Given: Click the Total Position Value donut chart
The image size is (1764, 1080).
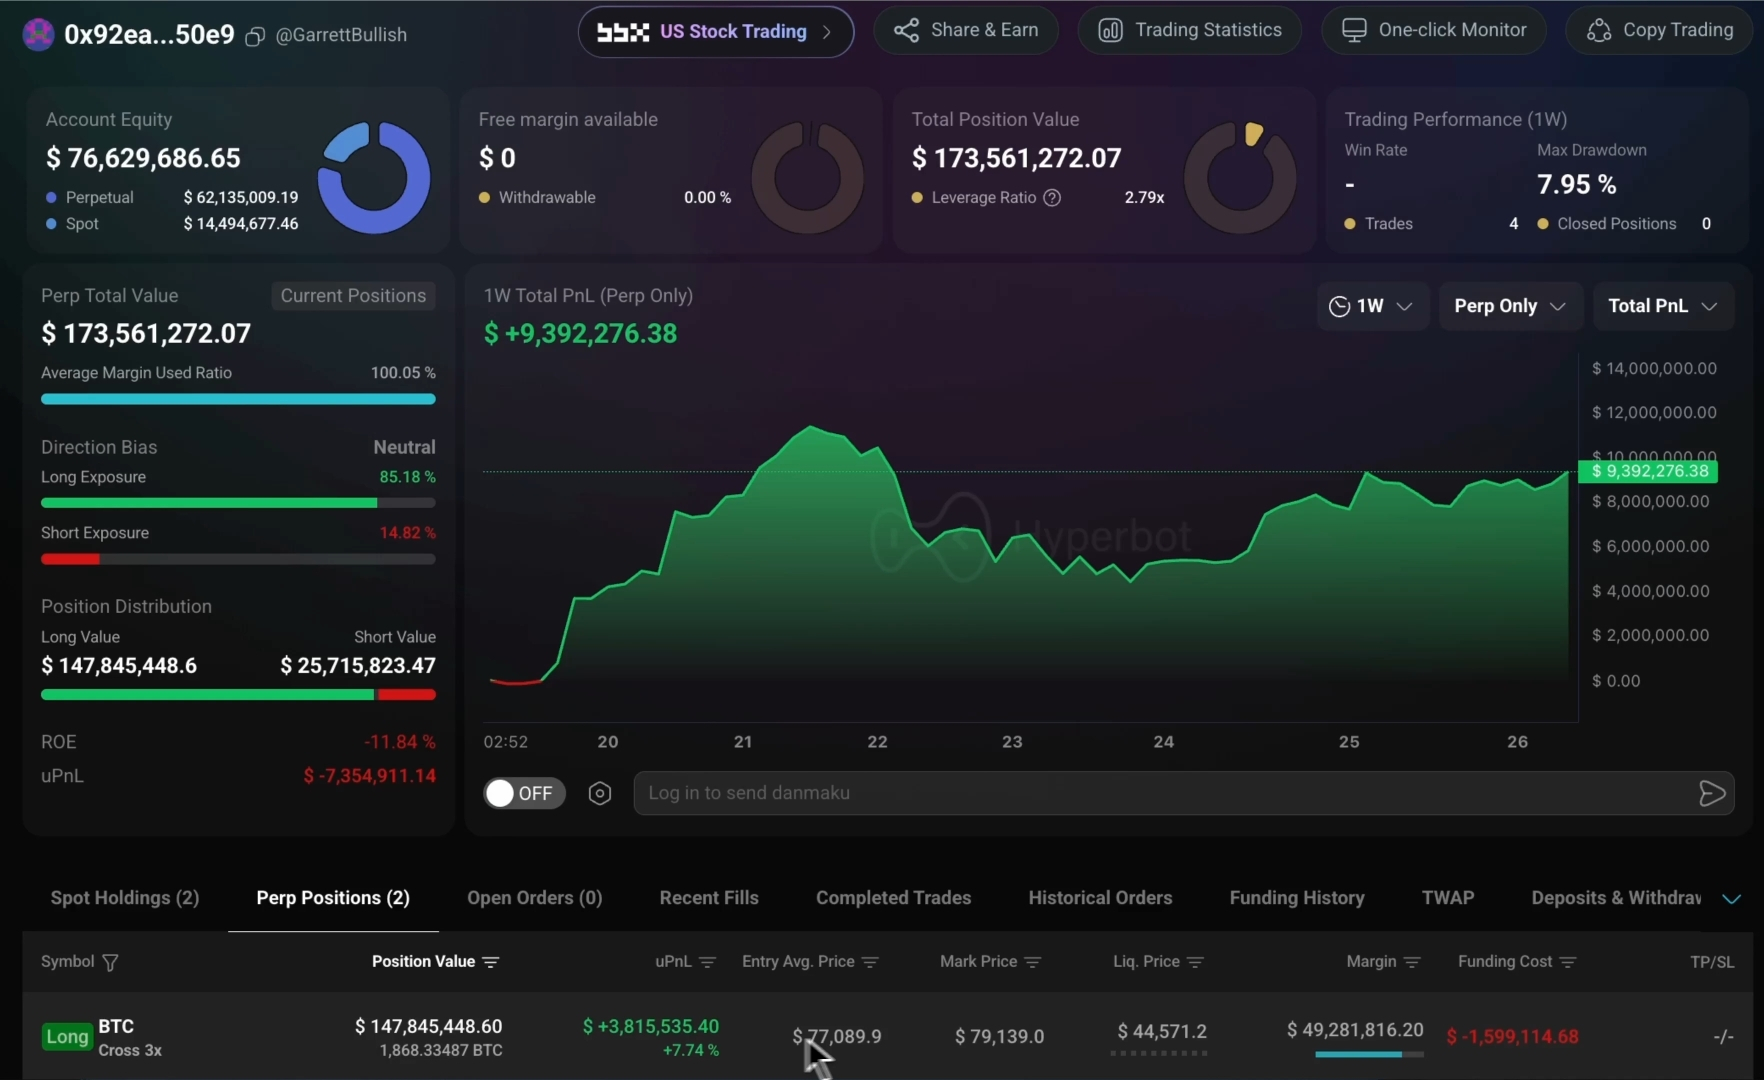Looking at the screenshot, I should click(1240, 178).
